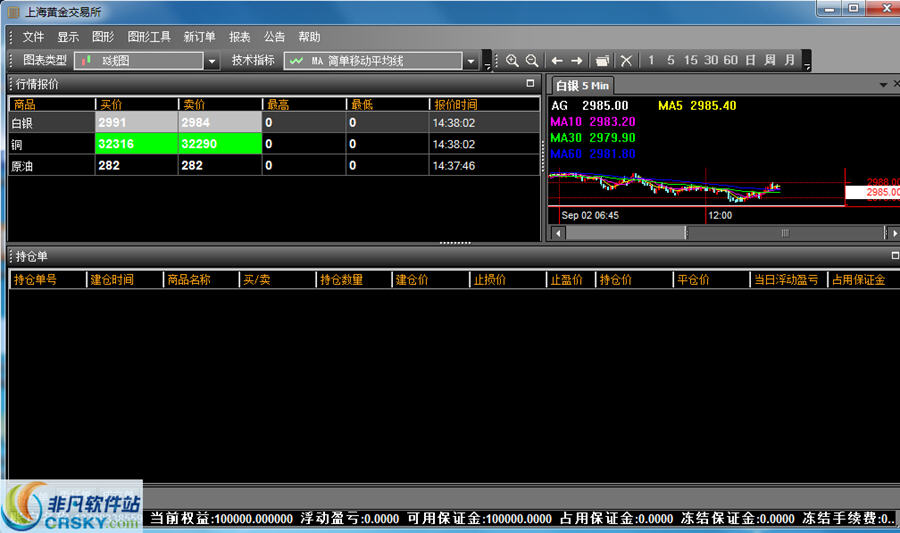The height and width of the screenshot is (533, 900).
Task: Click the 卖价 column header
Action: (220, 104)
